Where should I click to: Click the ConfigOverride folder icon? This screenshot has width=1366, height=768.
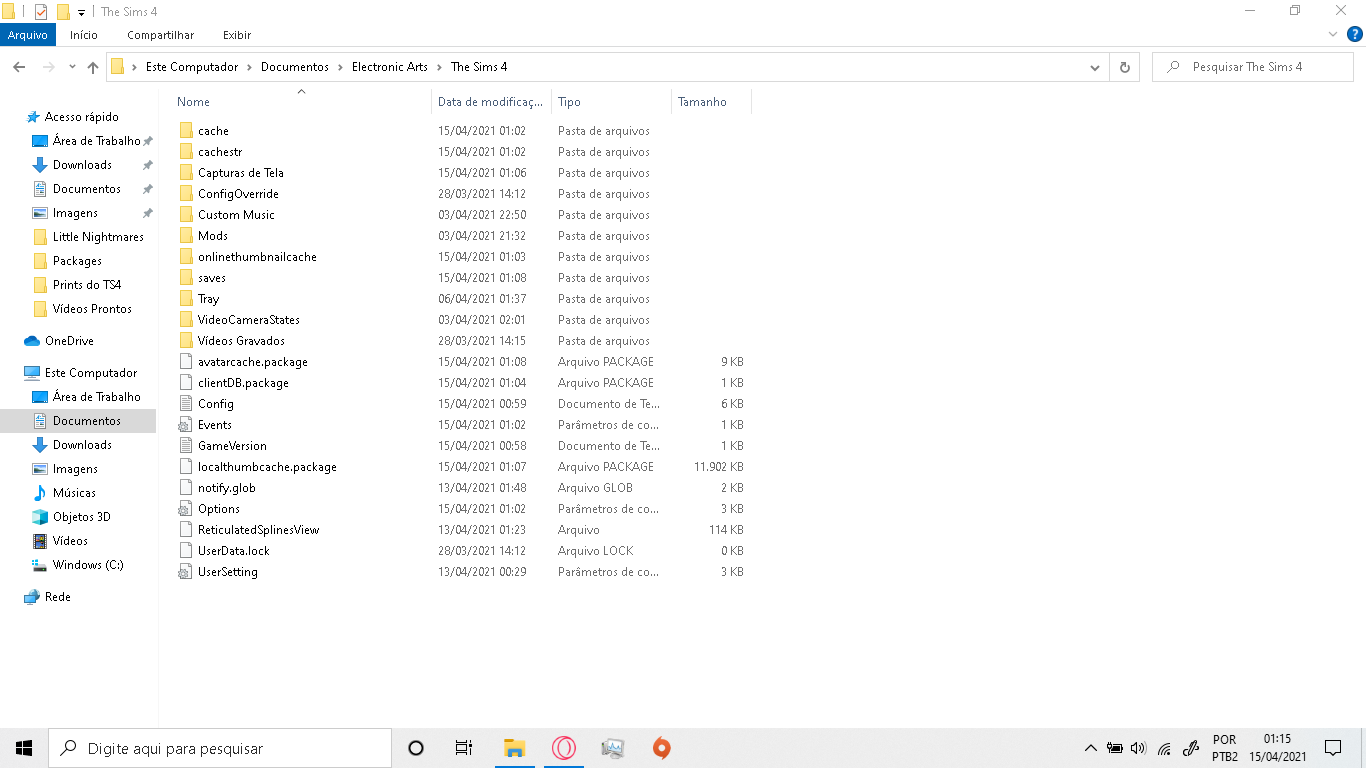[186, 194]
